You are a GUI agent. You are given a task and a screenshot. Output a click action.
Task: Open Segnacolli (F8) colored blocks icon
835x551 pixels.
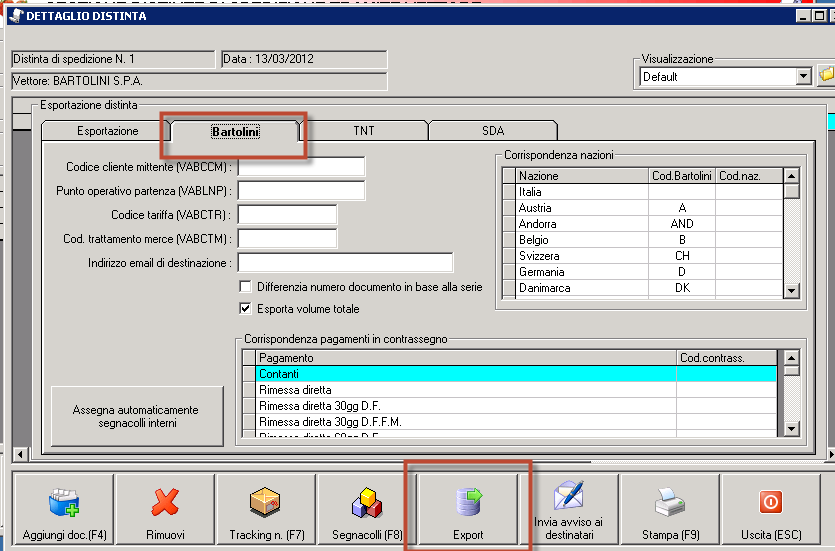(367, 508)
